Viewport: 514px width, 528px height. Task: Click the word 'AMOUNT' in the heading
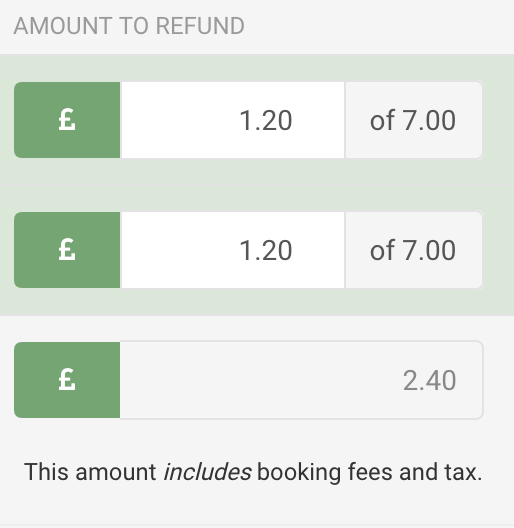63,26
